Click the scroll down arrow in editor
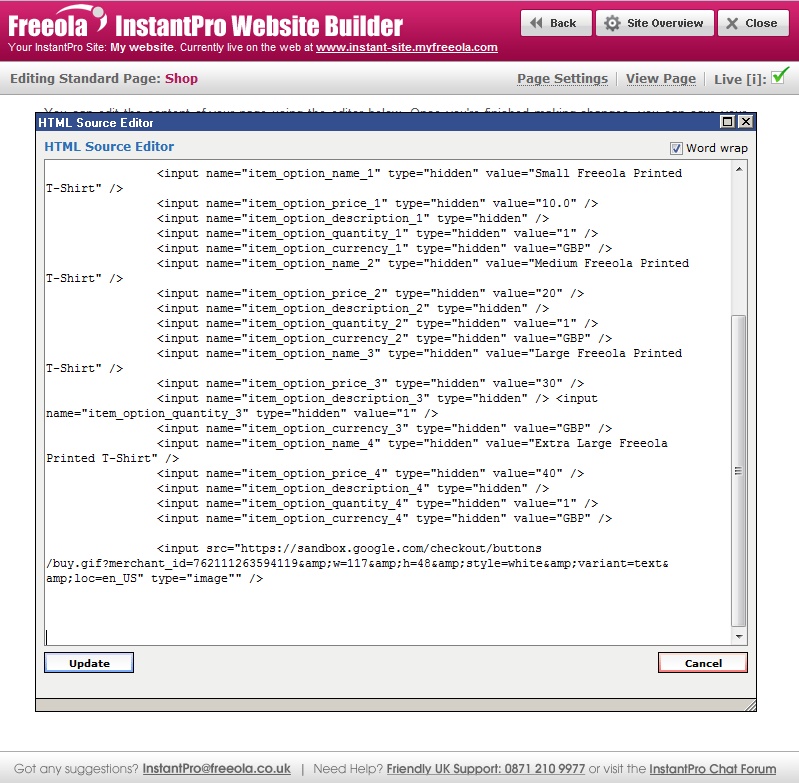This screenshot has width=799, height=783. click(739, 636)
